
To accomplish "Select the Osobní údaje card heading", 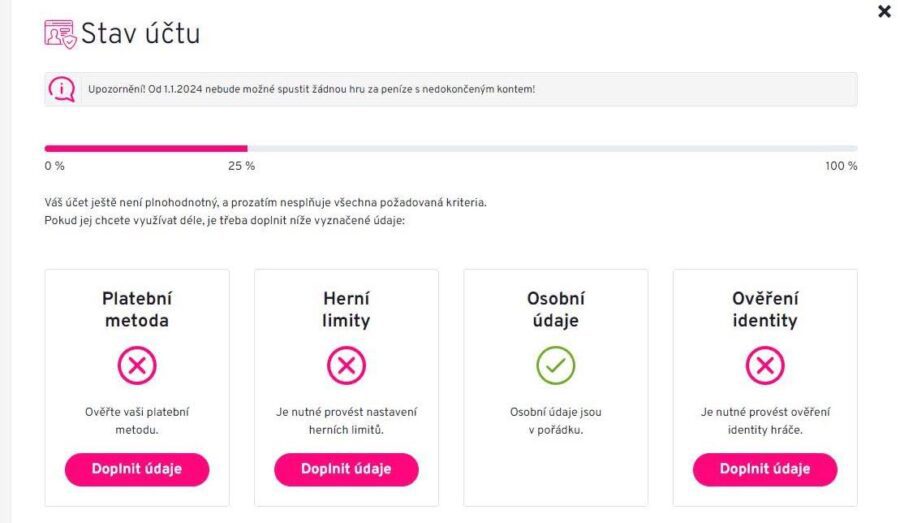I will (555, 309).
